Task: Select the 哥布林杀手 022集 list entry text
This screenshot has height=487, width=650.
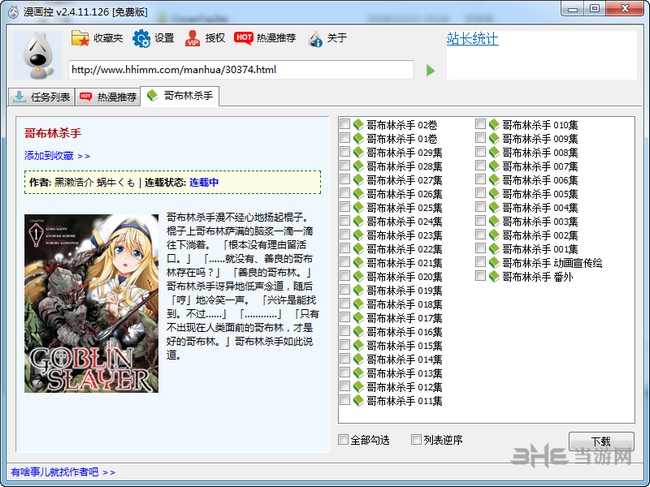Action: pyautogui.click(x=404, y=249)
